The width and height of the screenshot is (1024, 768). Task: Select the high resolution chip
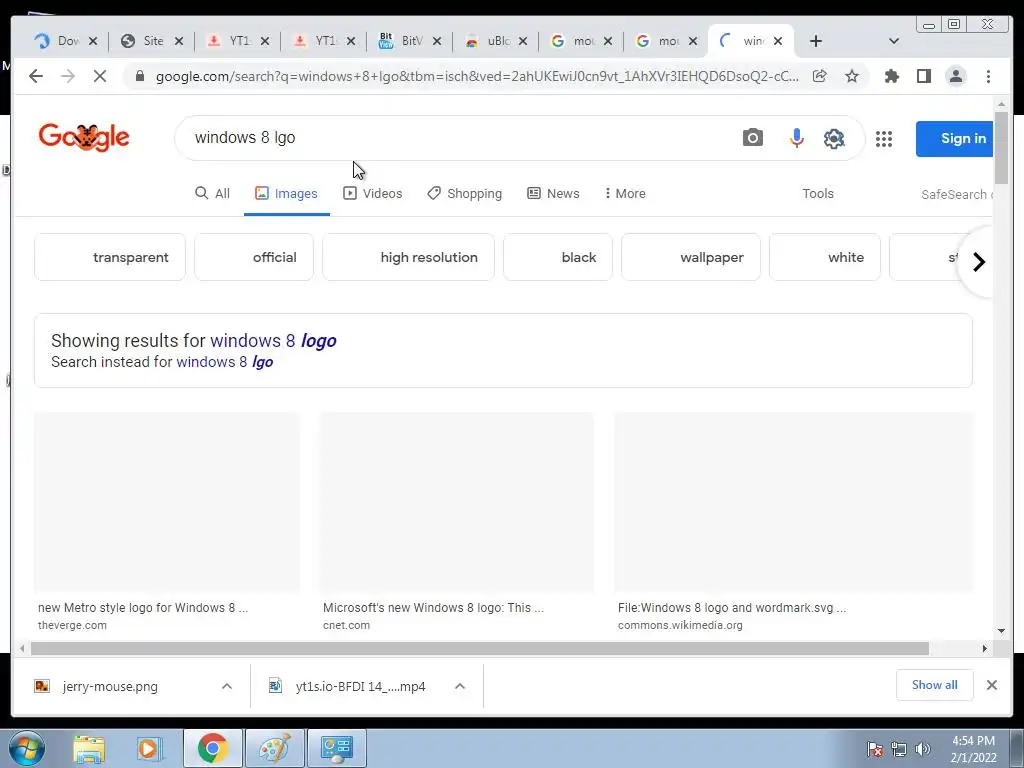(408, 257)
